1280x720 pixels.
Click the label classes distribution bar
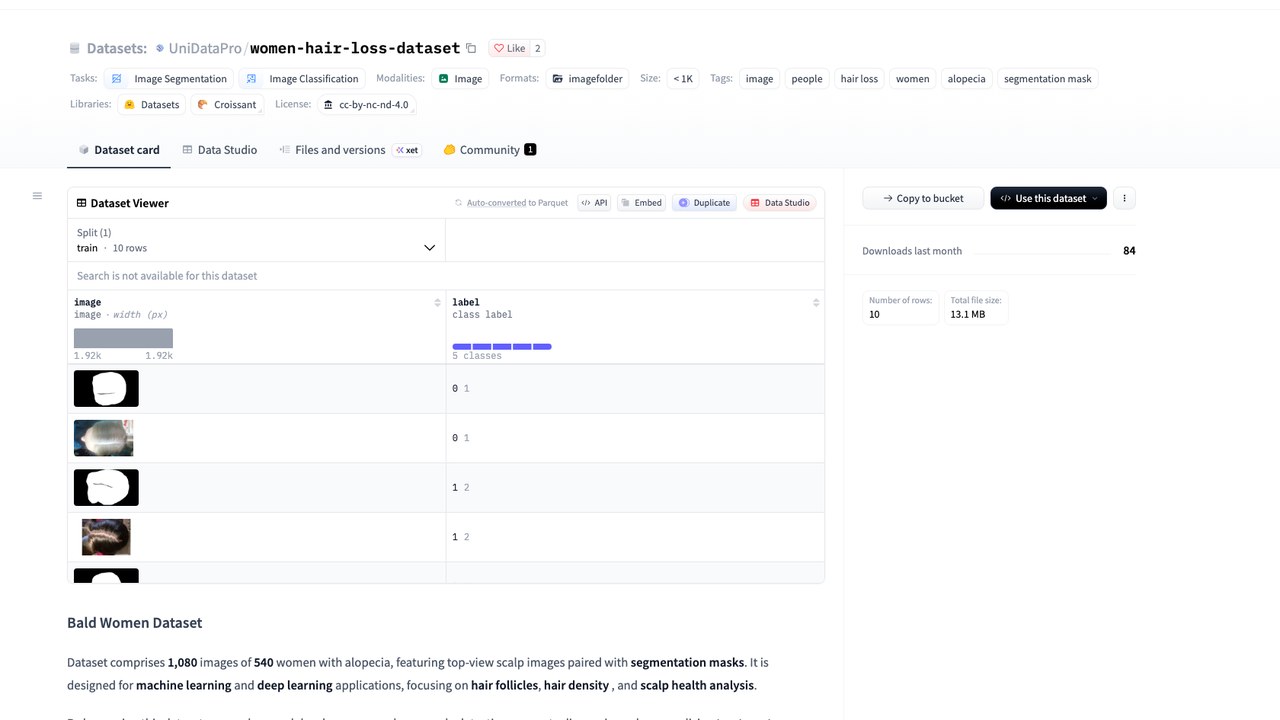[x=502, y=346]
